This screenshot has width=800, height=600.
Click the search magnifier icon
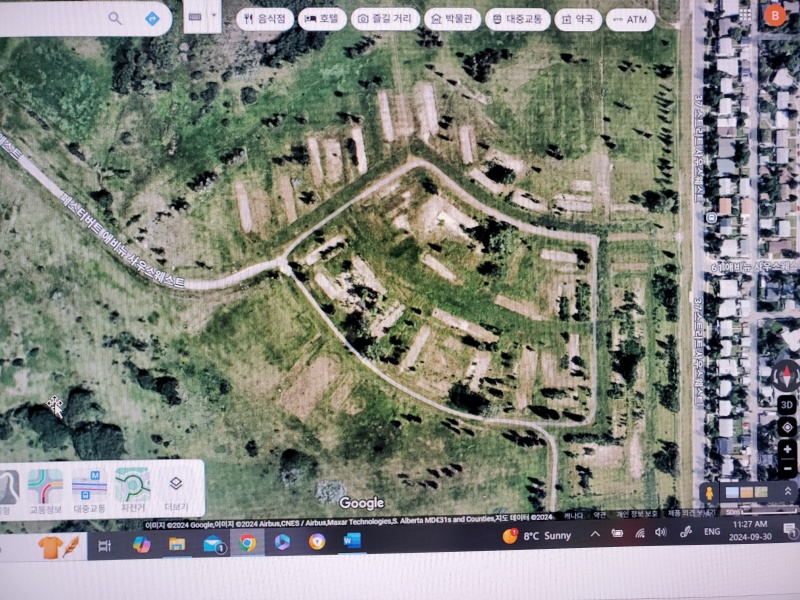coord(115,19)
